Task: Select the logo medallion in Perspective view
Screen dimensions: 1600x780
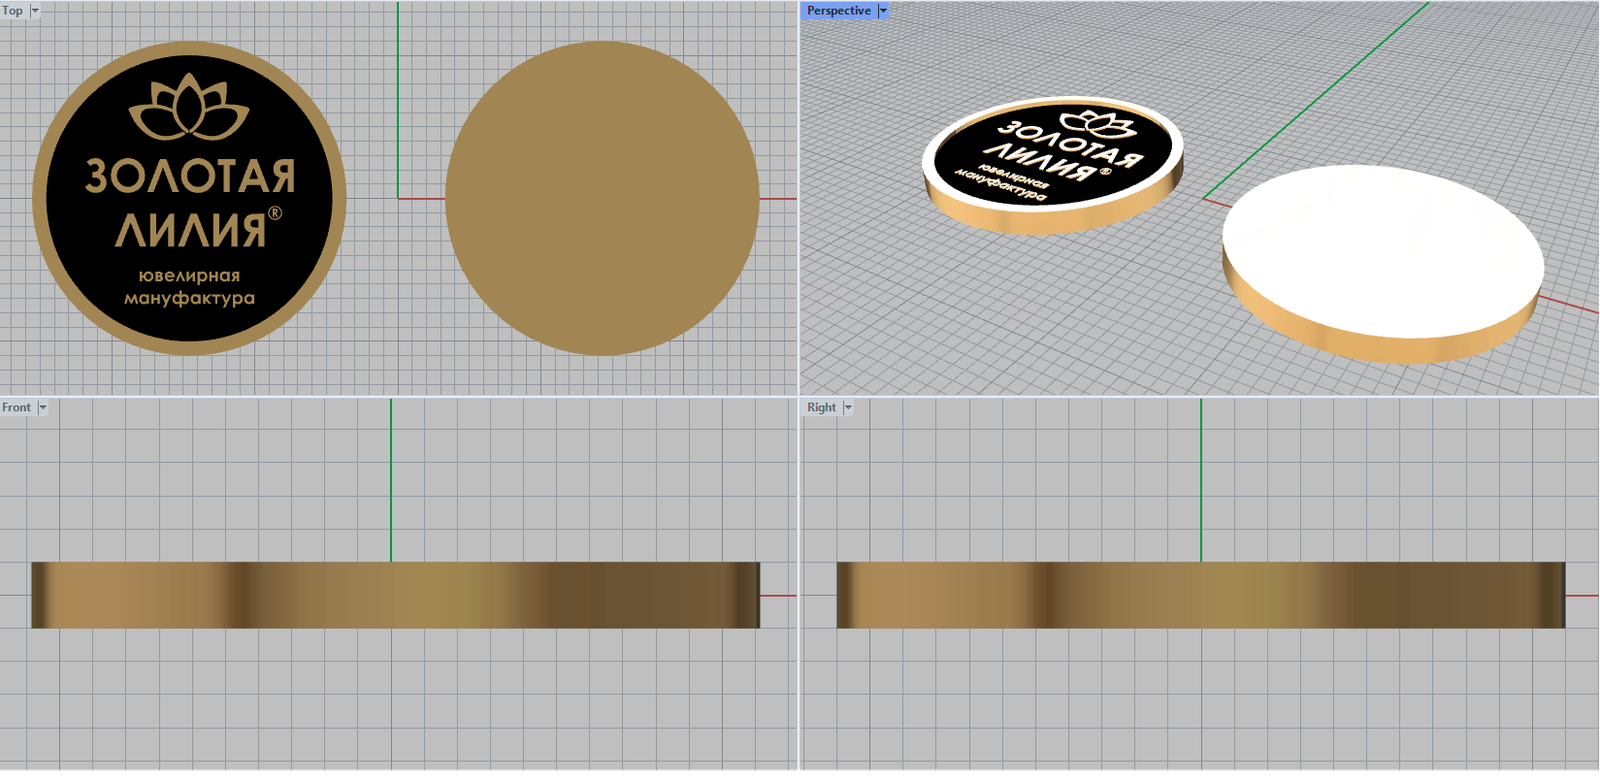Action: coord(1052,165)
